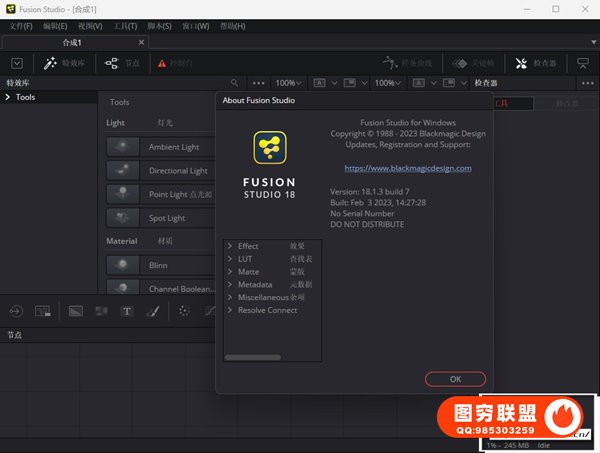
Task: Switch to the 合成1 composition tab
Action: tap(72, 43)
